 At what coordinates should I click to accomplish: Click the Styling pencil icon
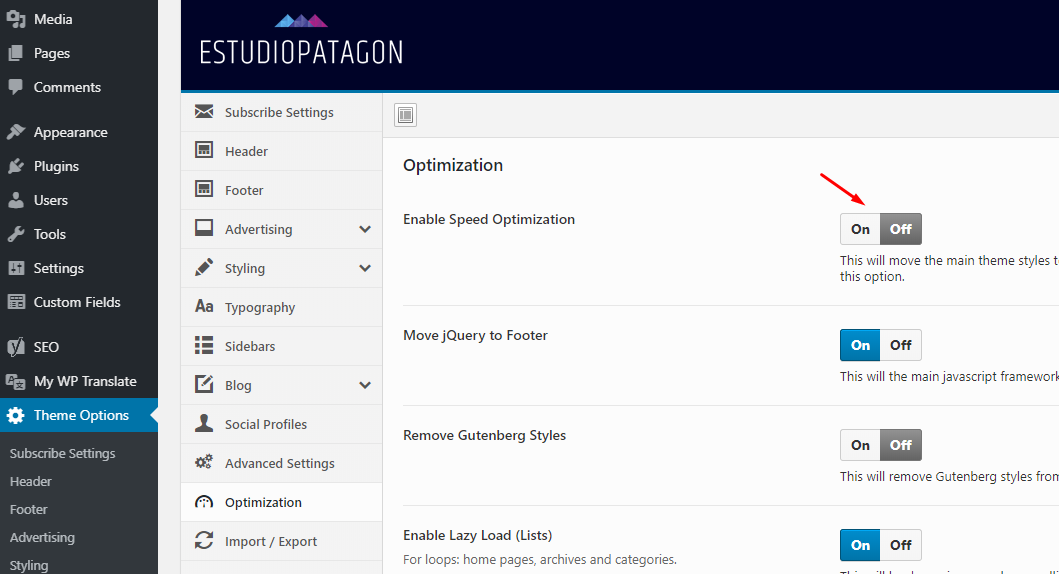(204, 267)
